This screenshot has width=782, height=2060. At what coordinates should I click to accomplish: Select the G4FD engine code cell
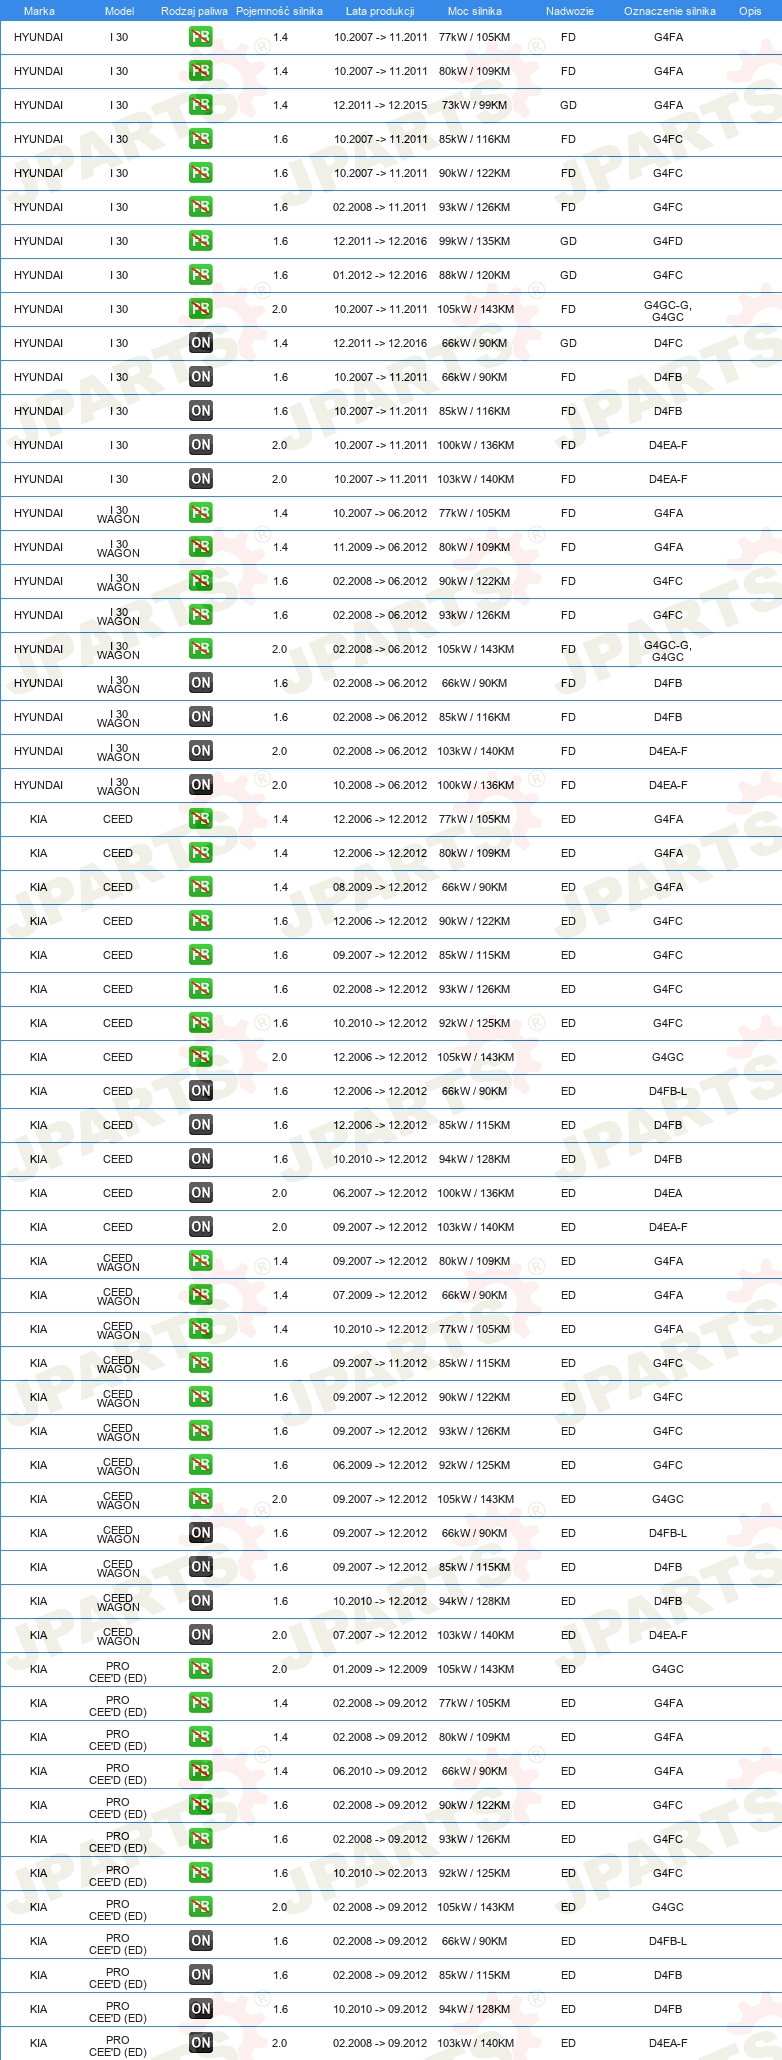click(668, 241)
